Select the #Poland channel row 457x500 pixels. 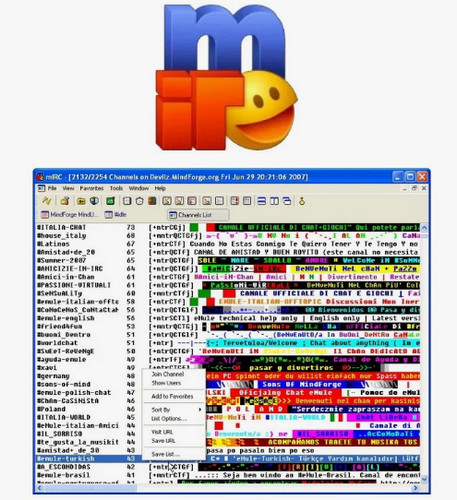tap(228, 409)
